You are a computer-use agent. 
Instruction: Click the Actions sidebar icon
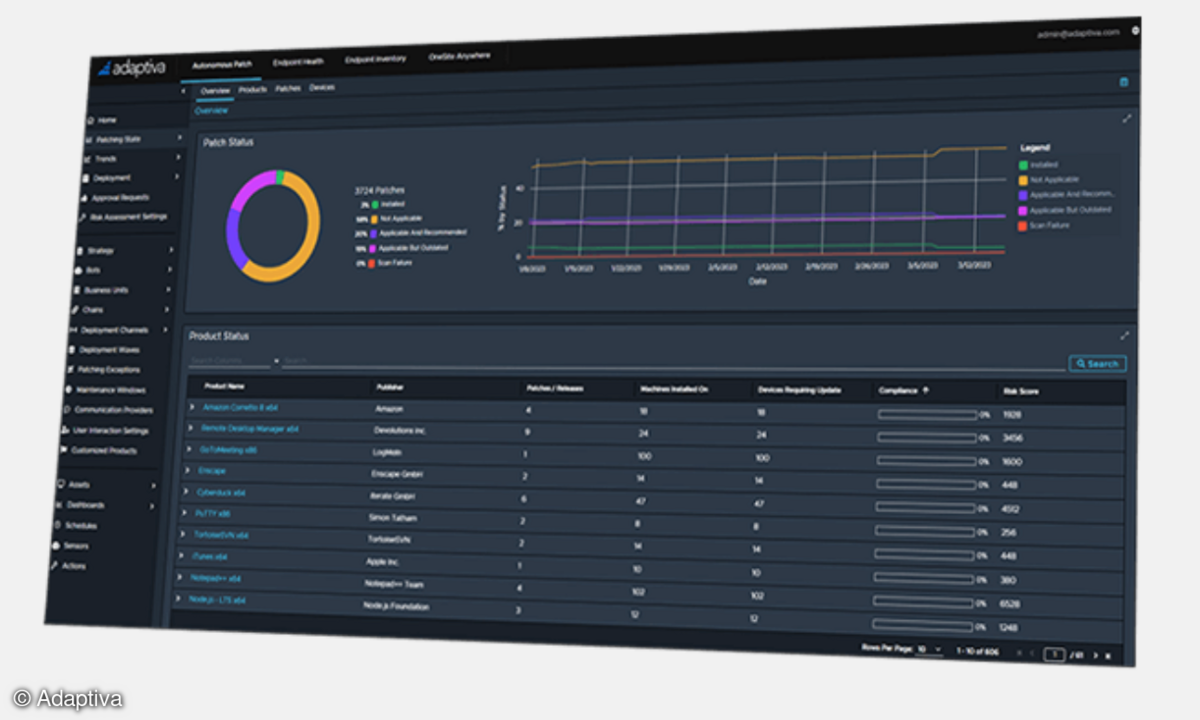(x=53, y=566)
